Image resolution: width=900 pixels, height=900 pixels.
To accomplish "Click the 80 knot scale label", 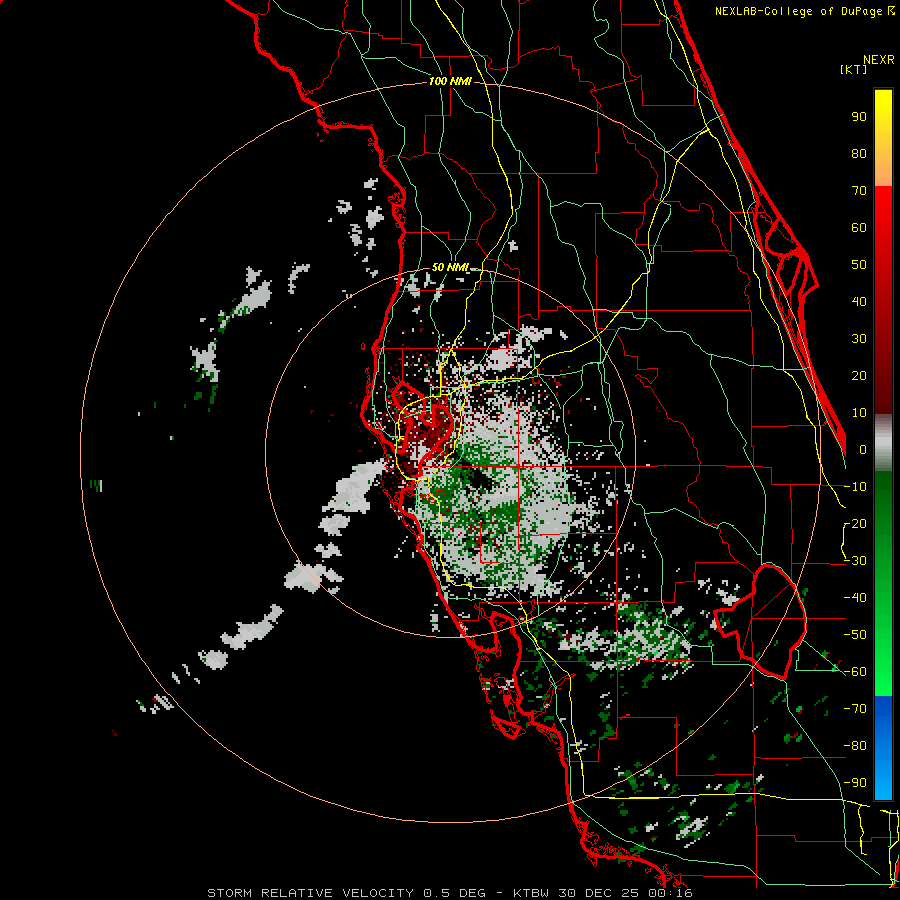I will (859, 153).
